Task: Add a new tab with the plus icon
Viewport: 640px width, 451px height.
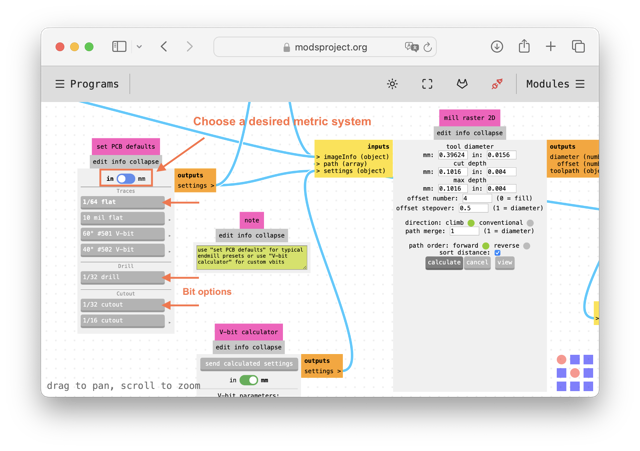Action: click(x=551, y=47)
